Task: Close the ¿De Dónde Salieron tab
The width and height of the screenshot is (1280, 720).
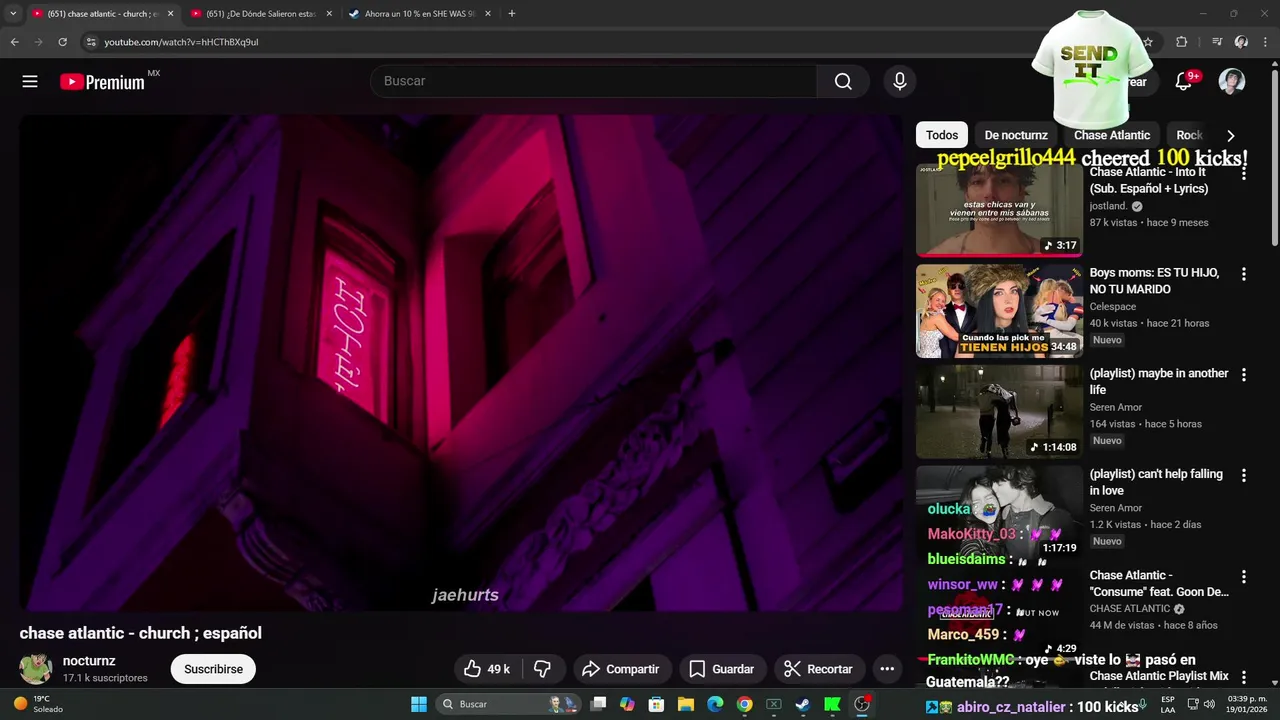Action: (329, 14)
